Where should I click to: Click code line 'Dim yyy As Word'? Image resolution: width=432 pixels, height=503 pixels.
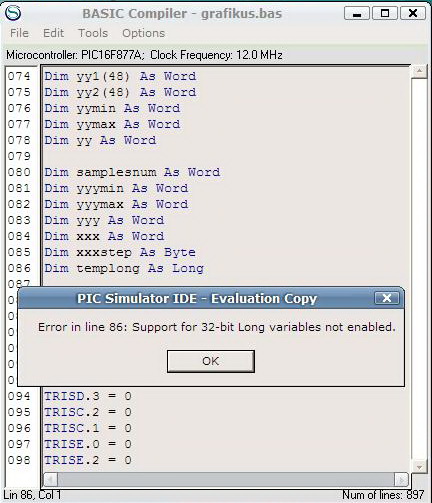(x=104, y=220)
